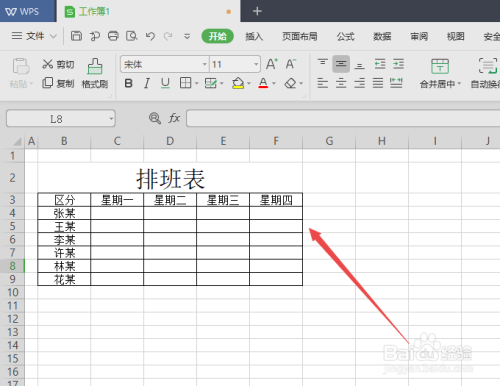Set vertical align top

[322, 64]
